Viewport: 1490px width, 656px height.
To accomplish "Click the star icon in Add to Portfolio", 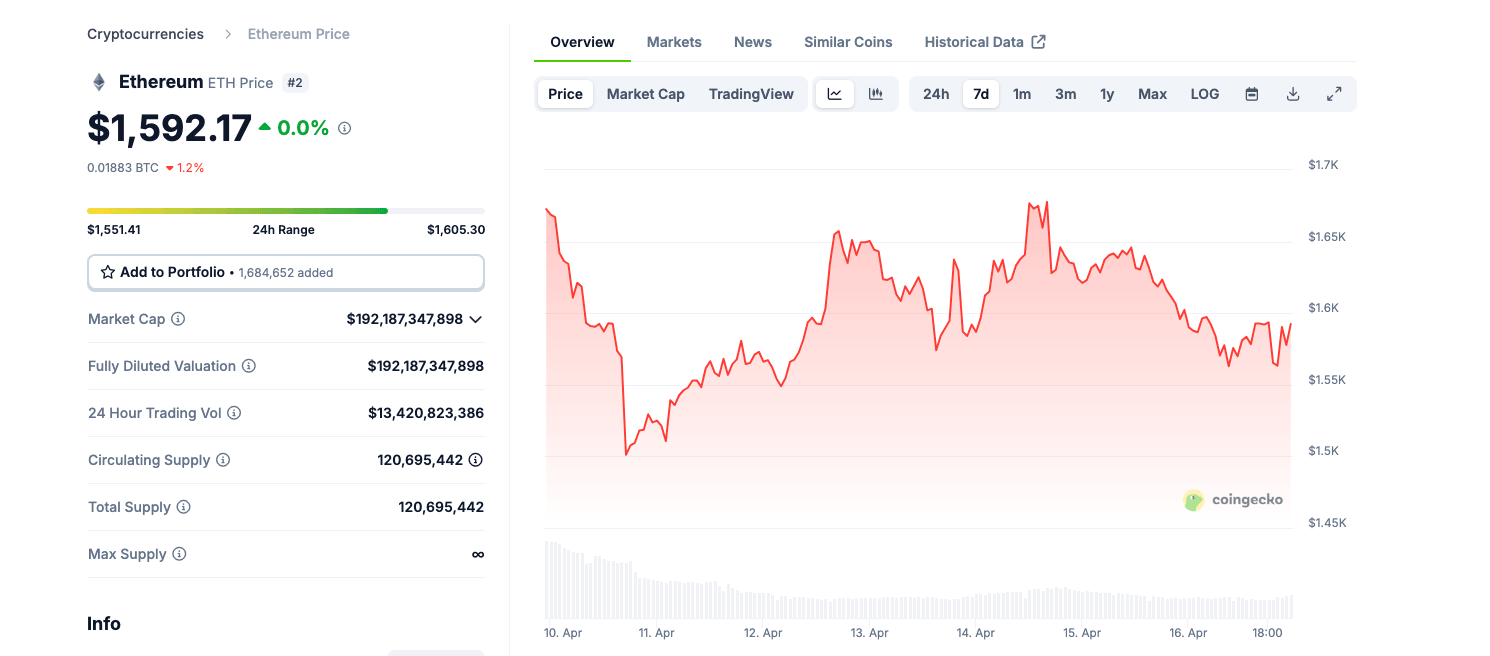I will [107, 271].
